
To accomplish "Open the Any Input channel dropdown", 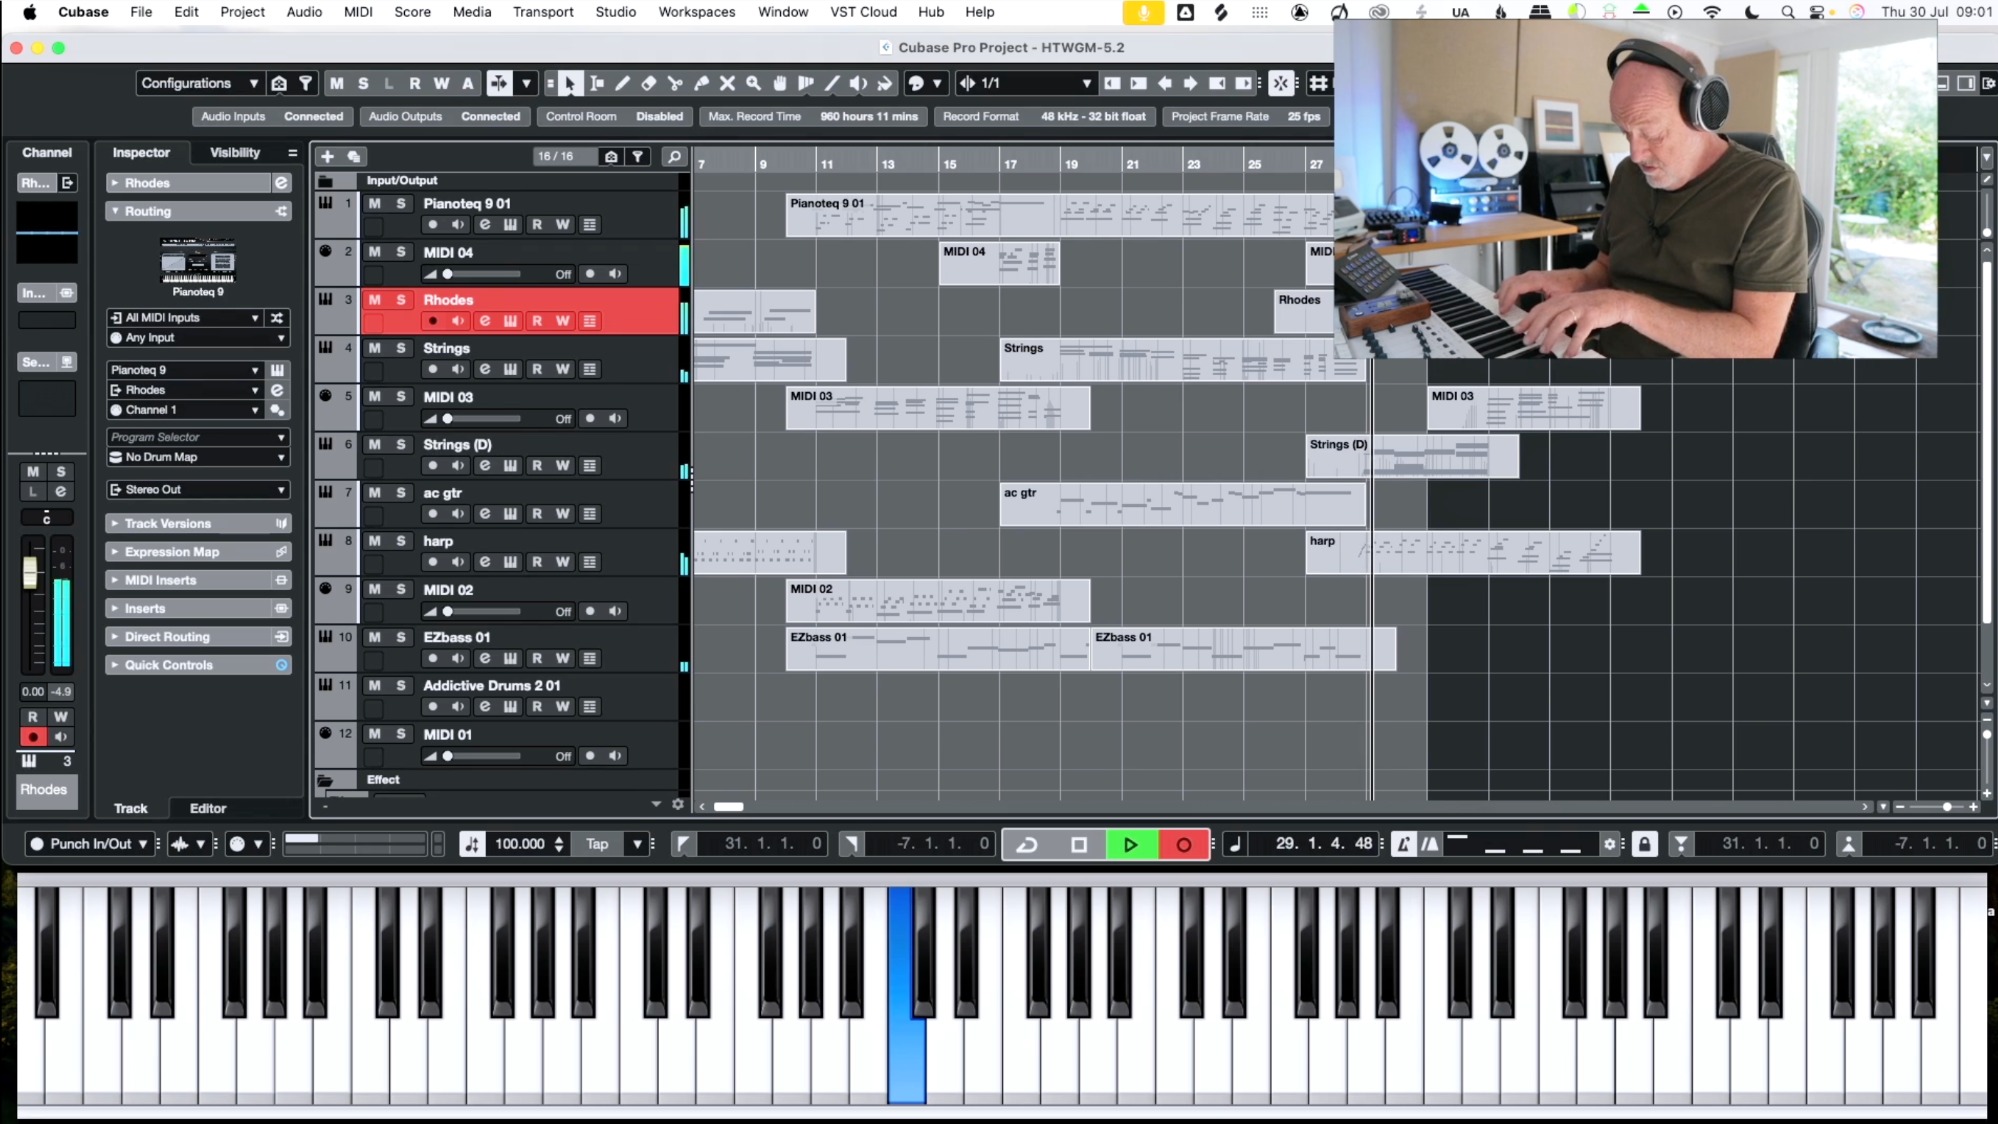I will [198, 338].
